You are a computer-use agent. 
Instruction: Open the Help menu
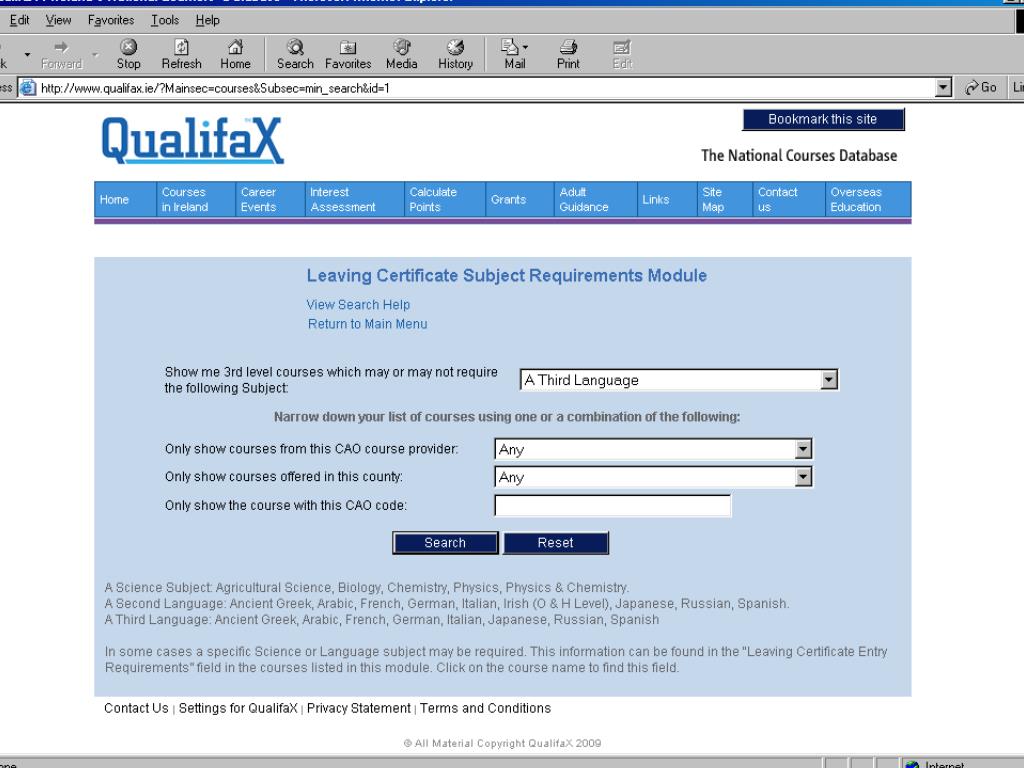pos(208,20)
